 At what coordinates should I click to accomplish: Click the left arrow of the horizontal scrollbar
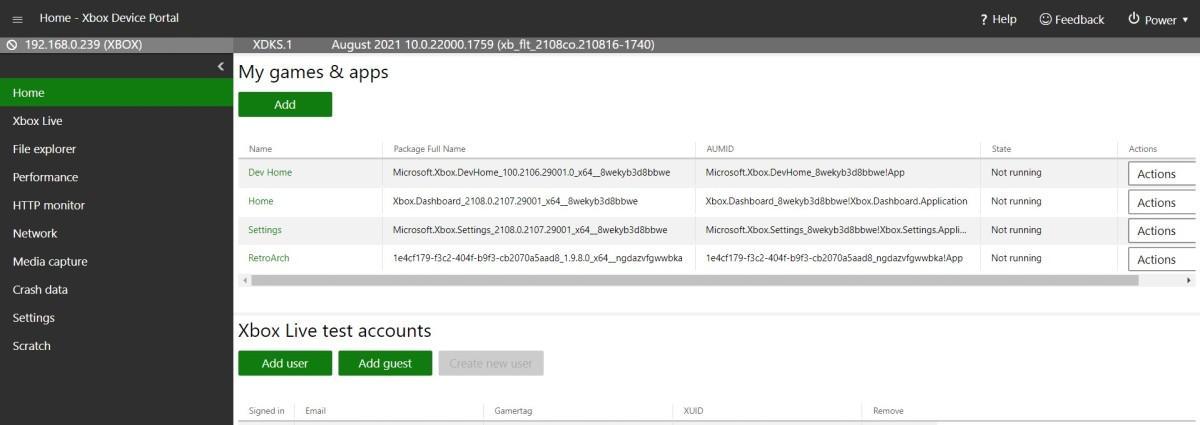245,280
